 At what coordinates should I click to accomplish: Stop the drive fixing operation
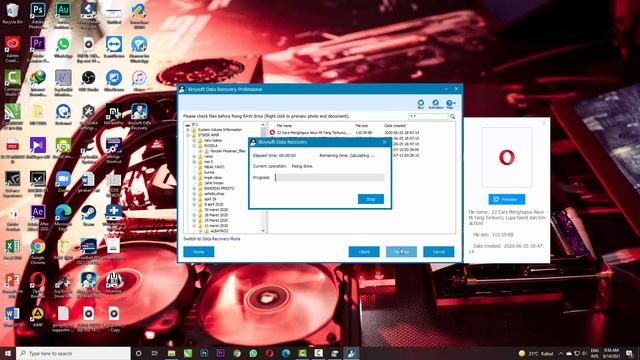pos(371,199)
